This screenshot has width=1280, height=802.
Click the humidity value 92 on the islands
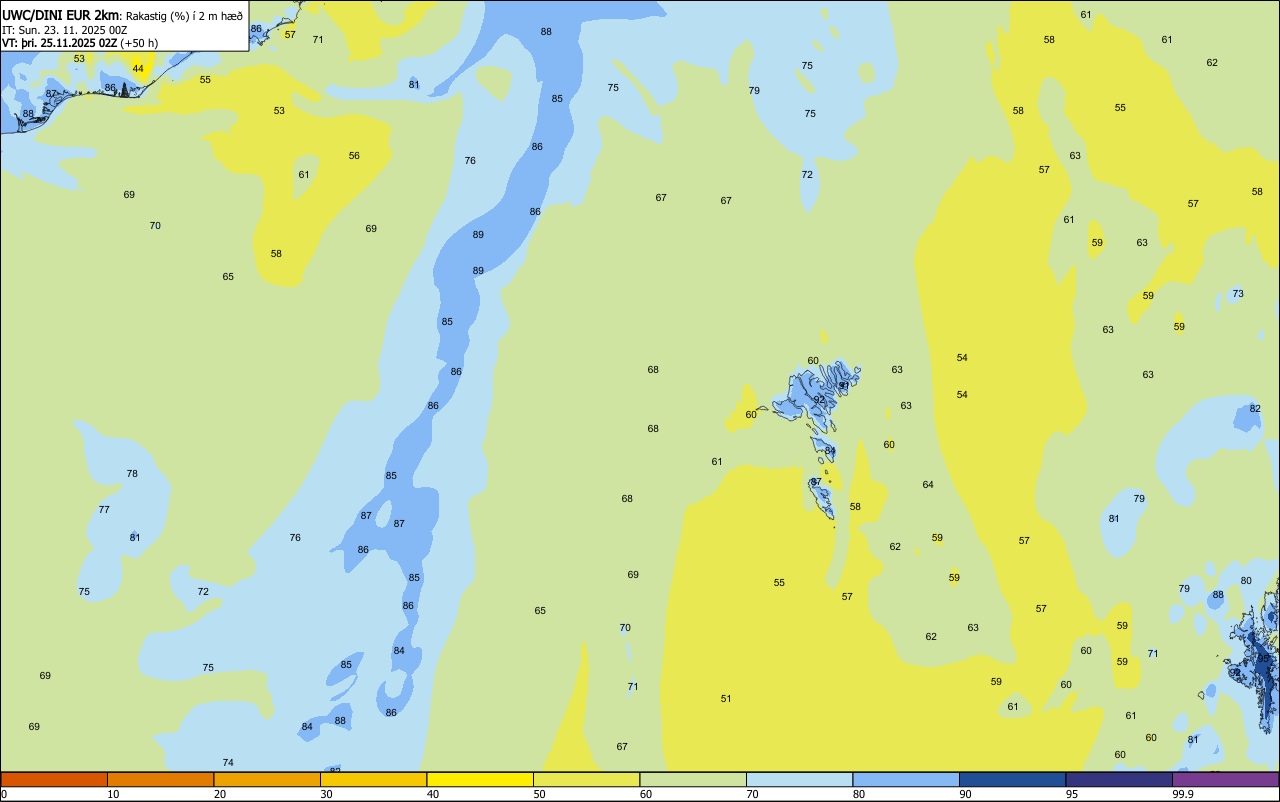819,399
